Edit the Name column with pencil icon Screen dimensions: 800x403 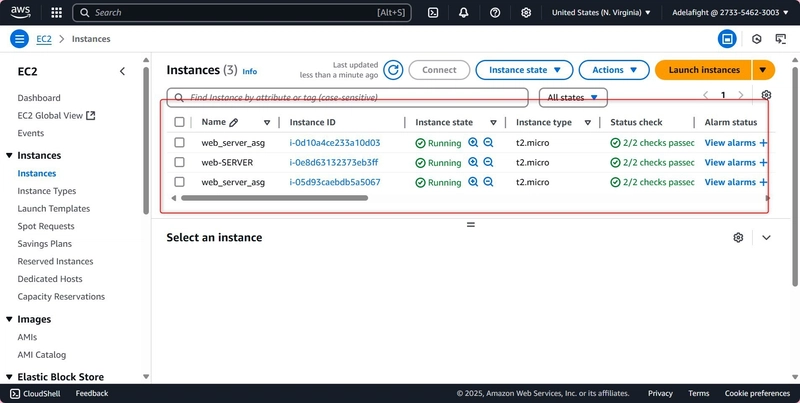[234, 122]
